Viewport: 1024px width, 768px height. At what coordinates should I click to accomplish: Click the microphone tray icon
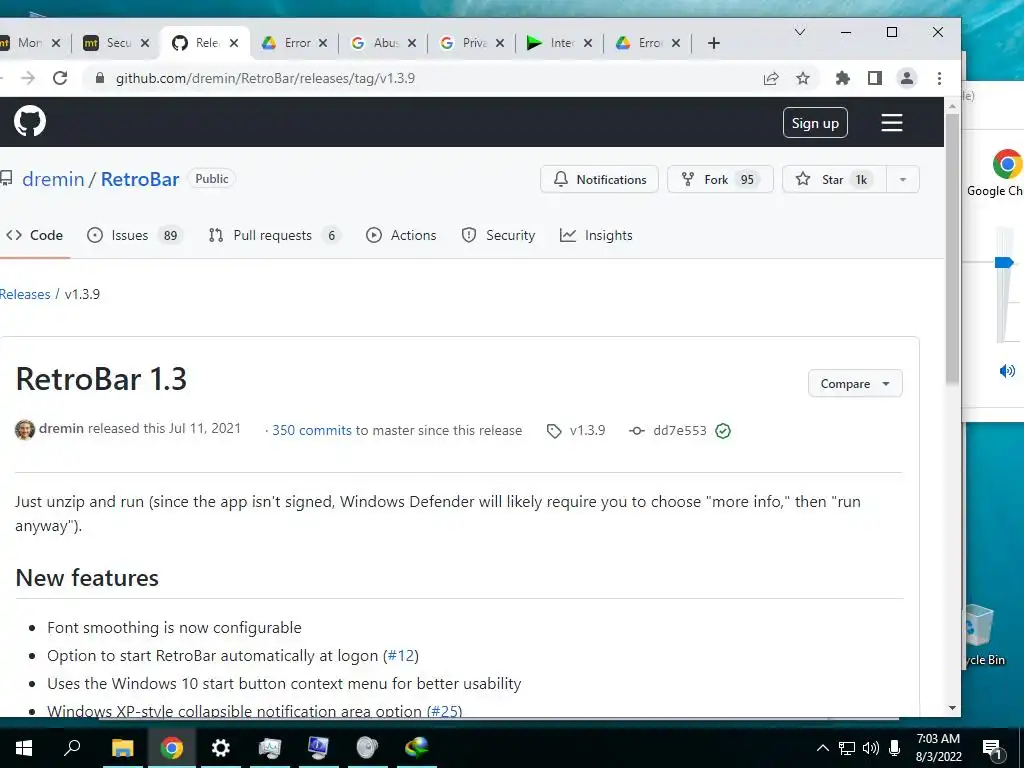895,748
